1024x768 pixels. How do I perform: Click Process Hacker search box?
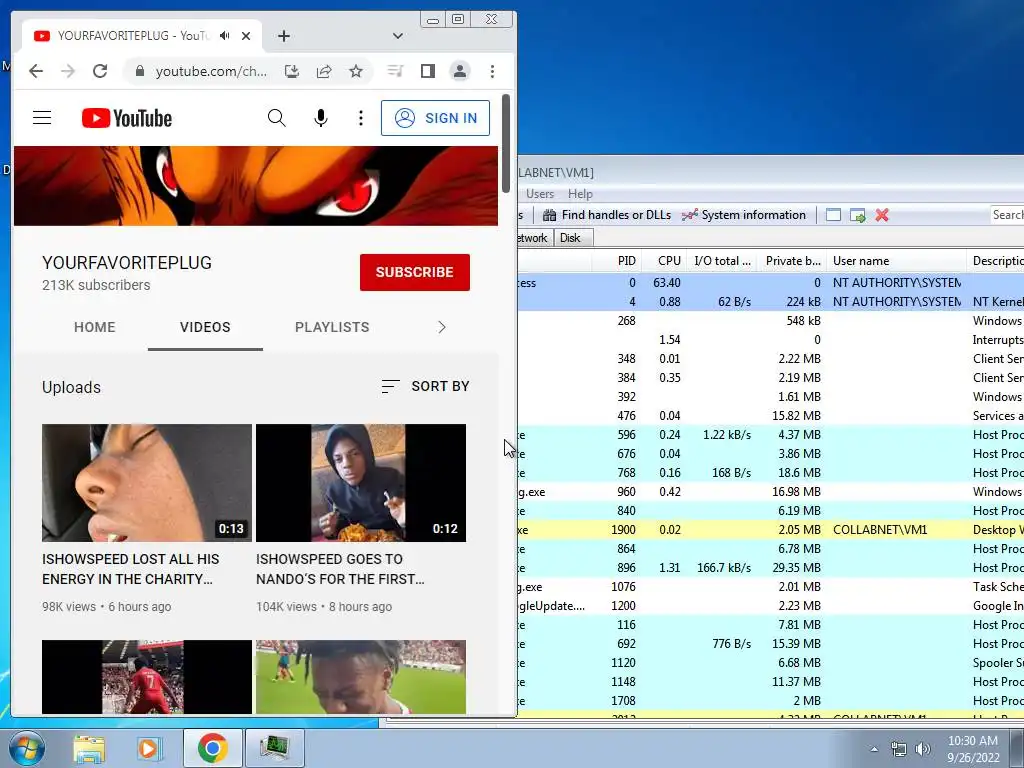tap(1007, 215)
